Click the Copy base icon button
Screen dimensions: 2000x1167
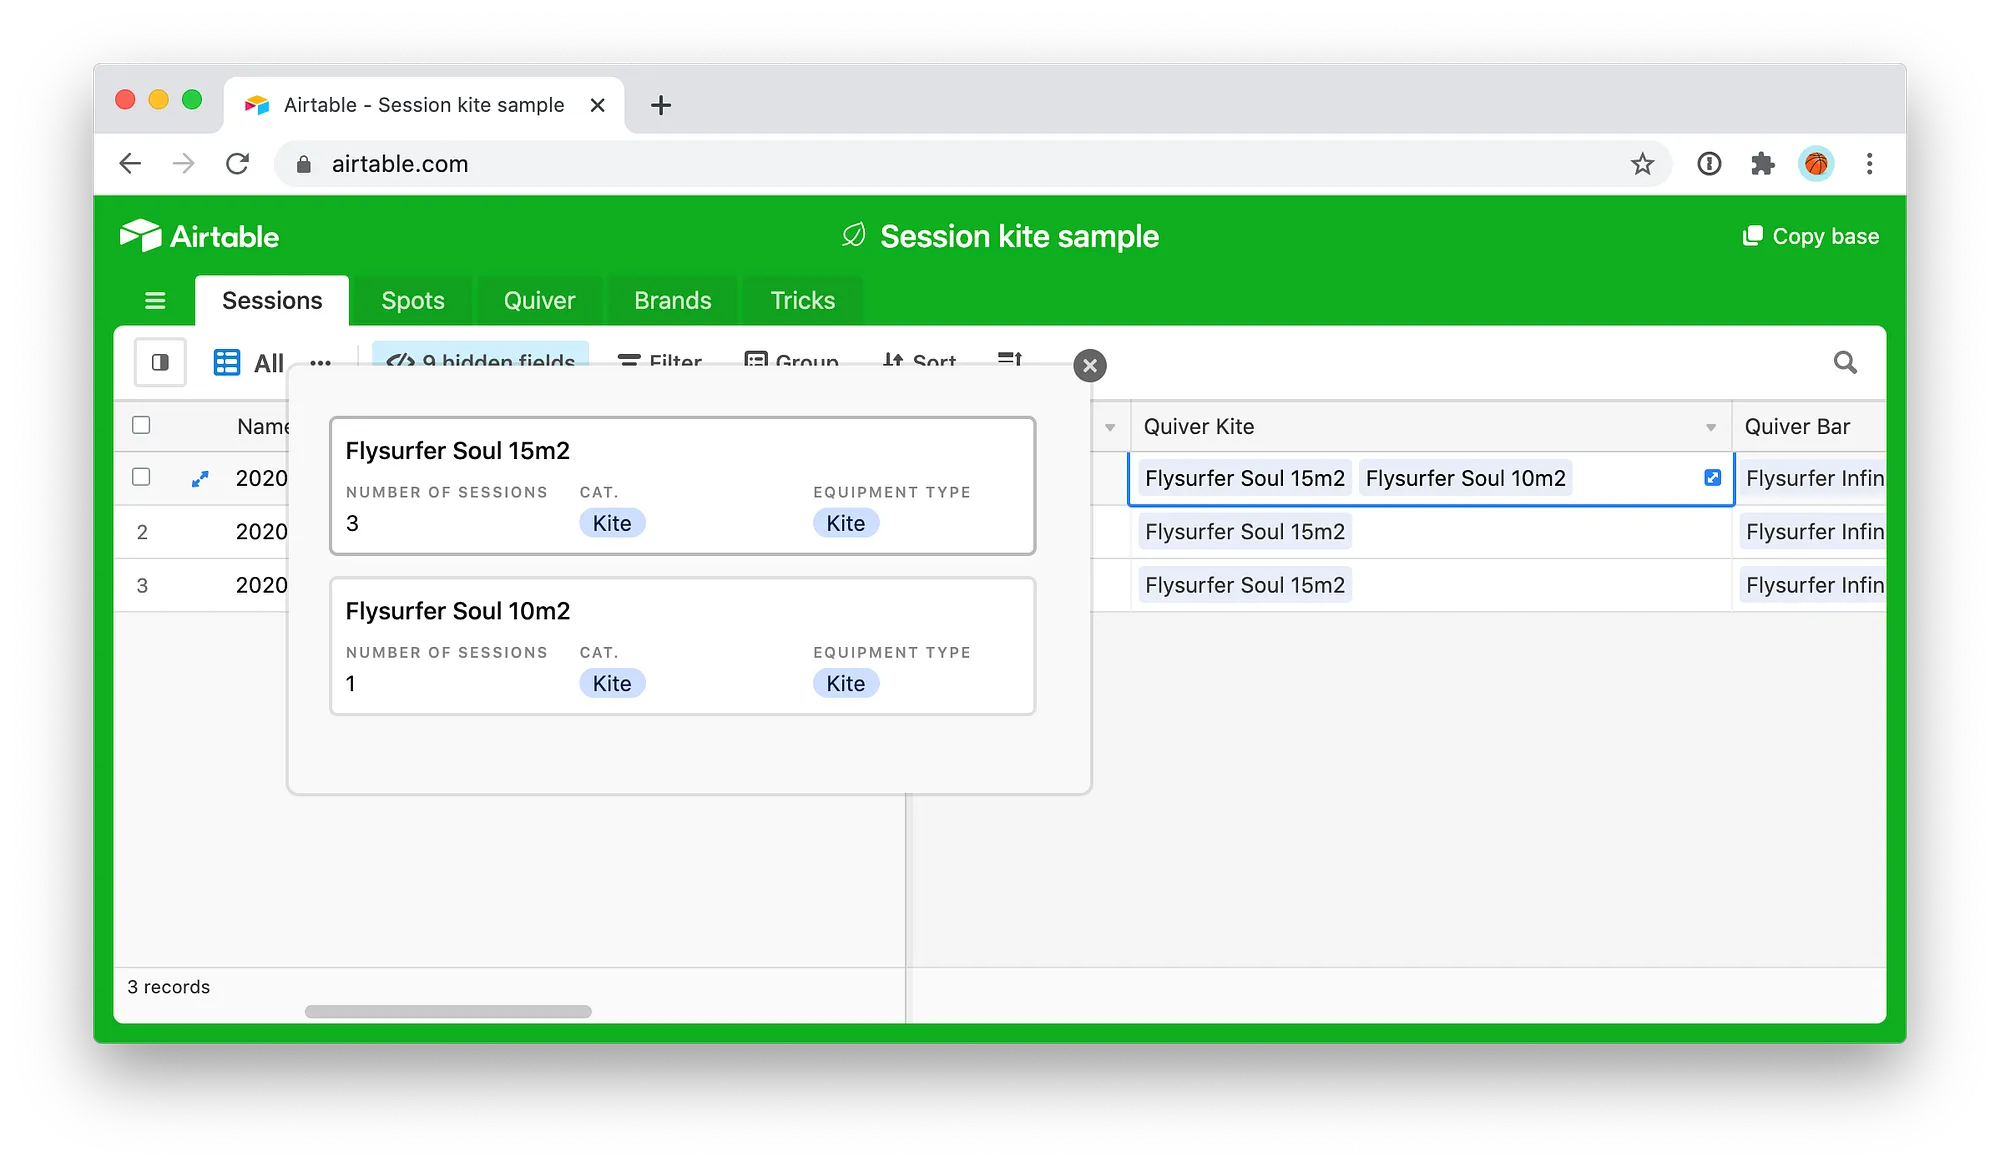click(x=1811, y=236)
